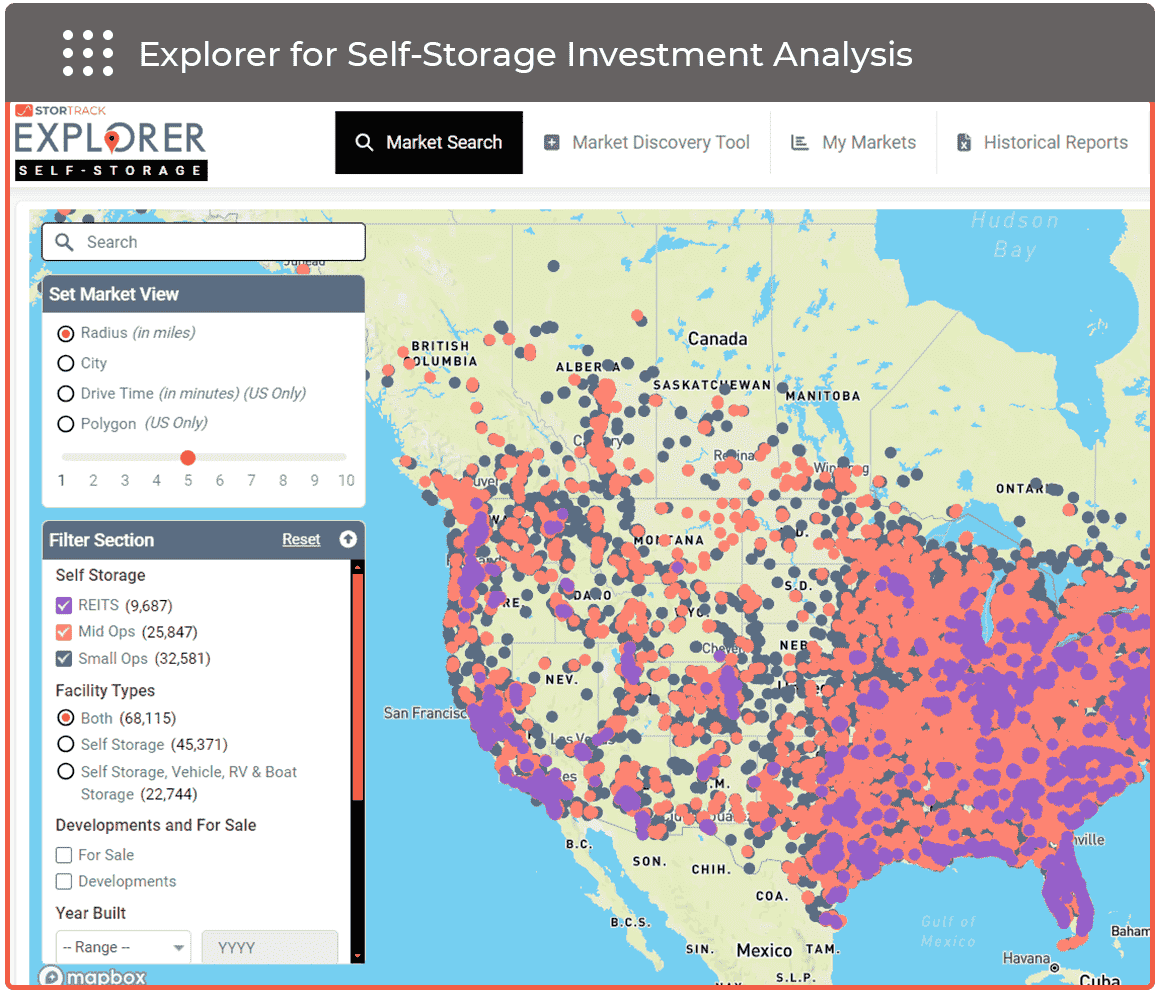The height and width of the screenshot is (994, 1160).
Task: Select the City market view radio button
Action: pos(65,363)
